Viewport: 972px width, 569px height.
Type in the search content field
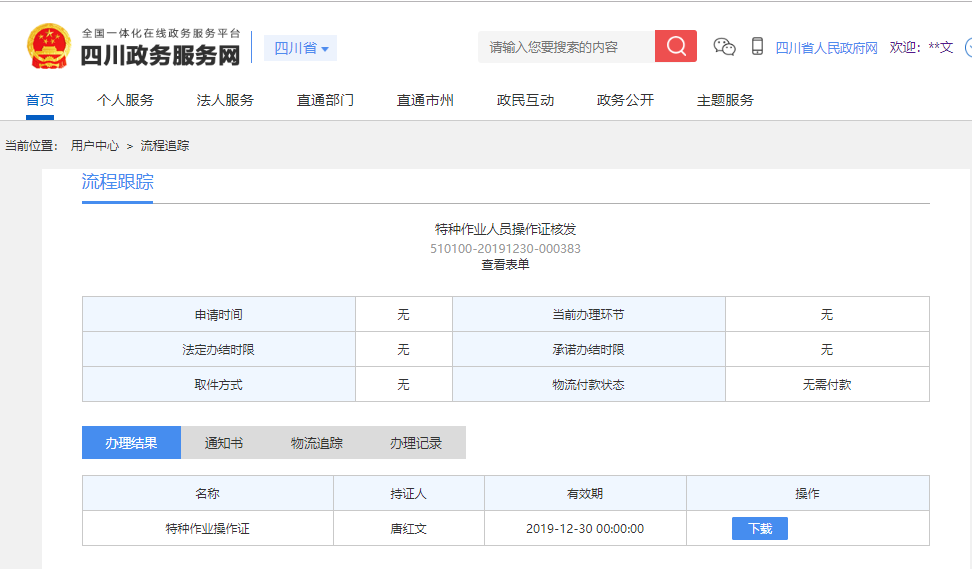pos(566,47)
